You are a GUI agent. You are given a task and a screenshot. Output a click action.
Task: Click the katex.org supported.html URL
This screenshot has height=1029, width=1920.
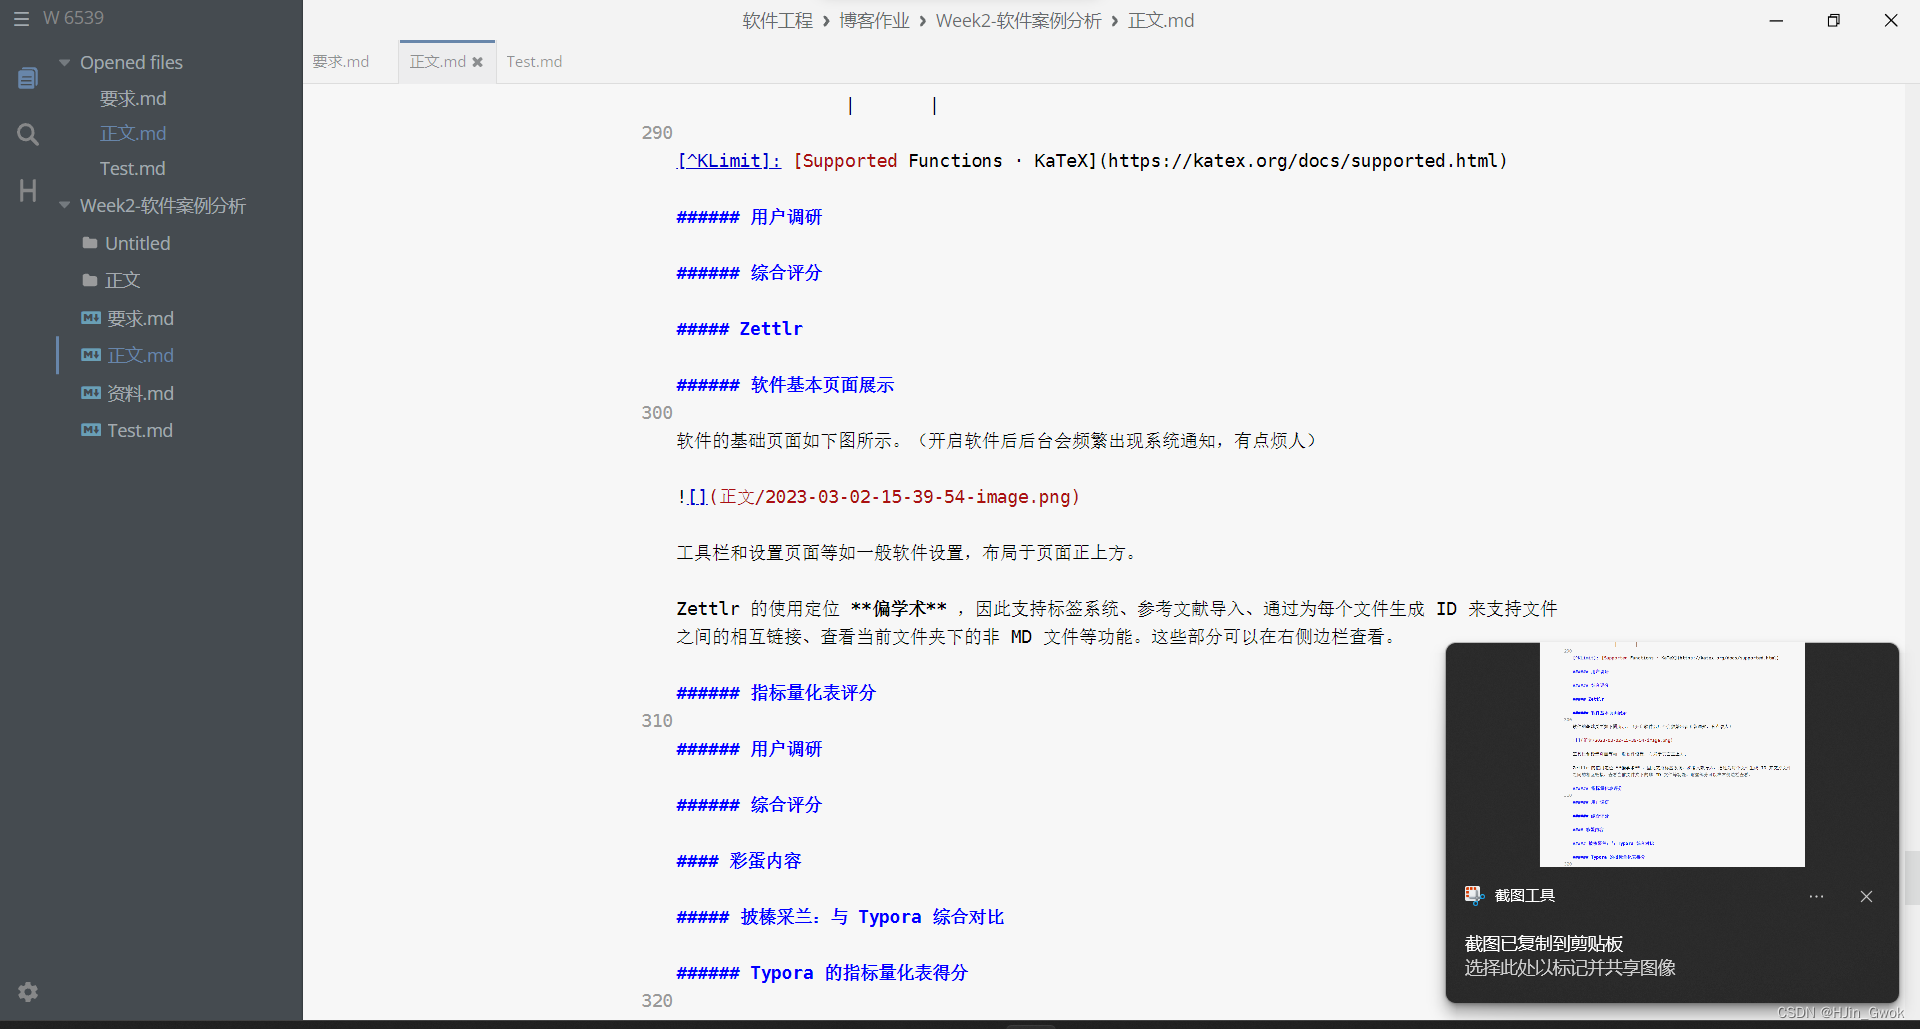(1303, 161)
